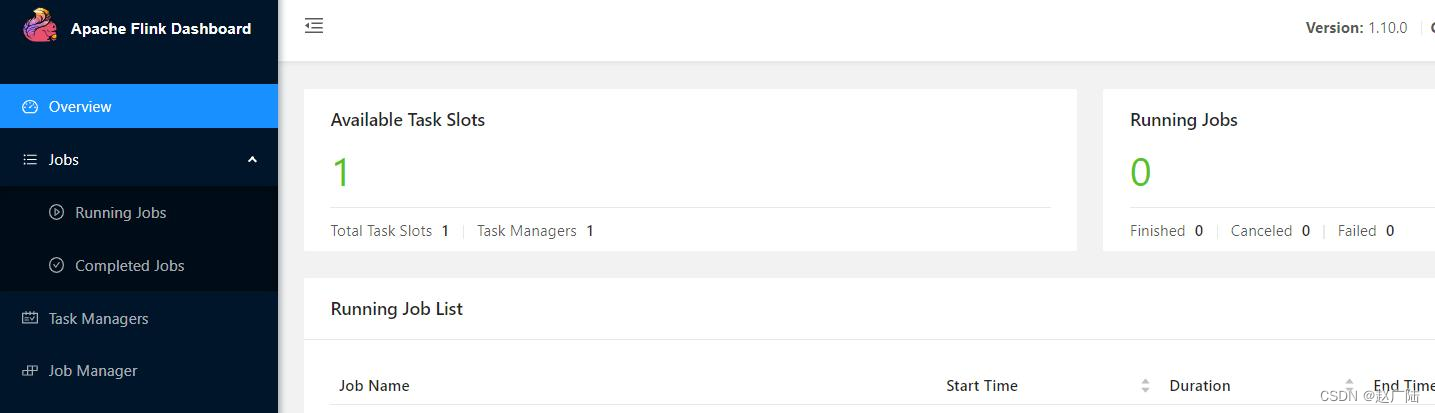The height and width of the screenshot is (413, 1435).
Task: Open the Job Manager page
Action: 139,371
